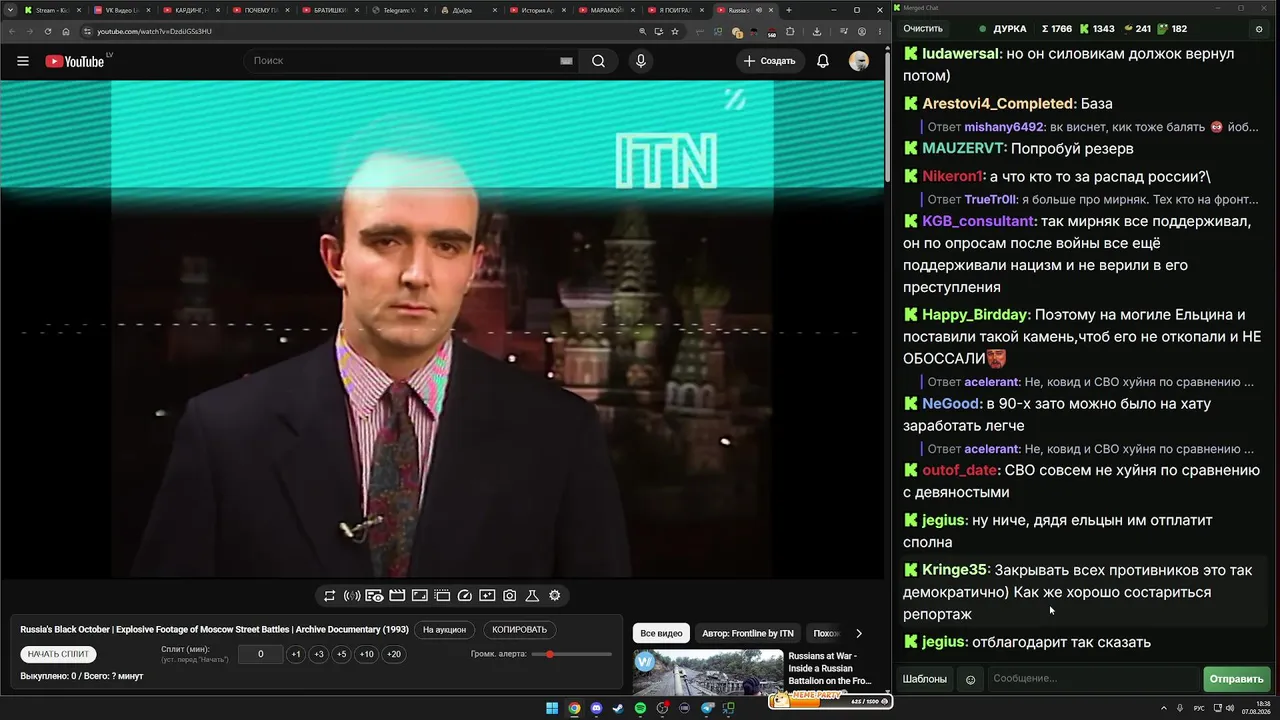
Task: Go to the YouTube home logo
Action: [75, 61]
